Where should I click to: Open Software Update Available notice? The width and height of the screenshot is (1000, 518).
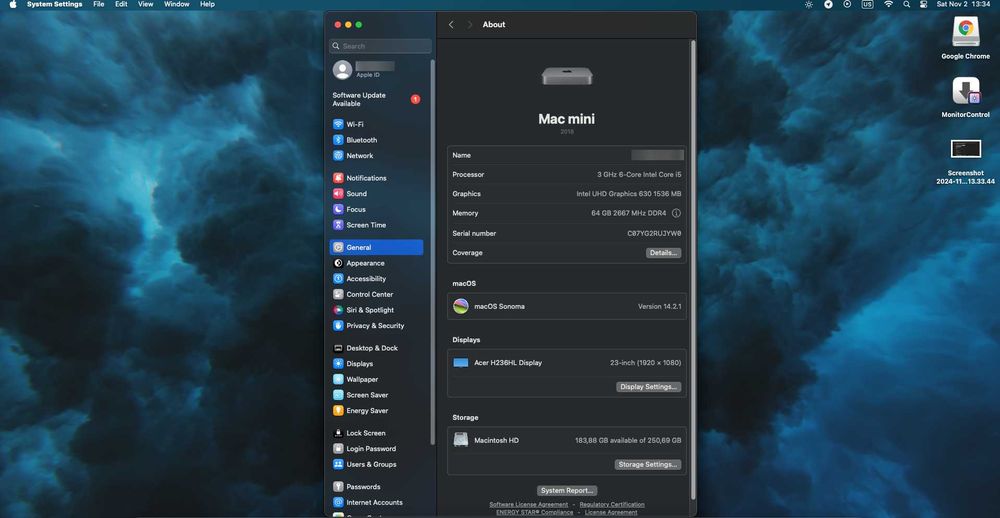pos(376,100)
